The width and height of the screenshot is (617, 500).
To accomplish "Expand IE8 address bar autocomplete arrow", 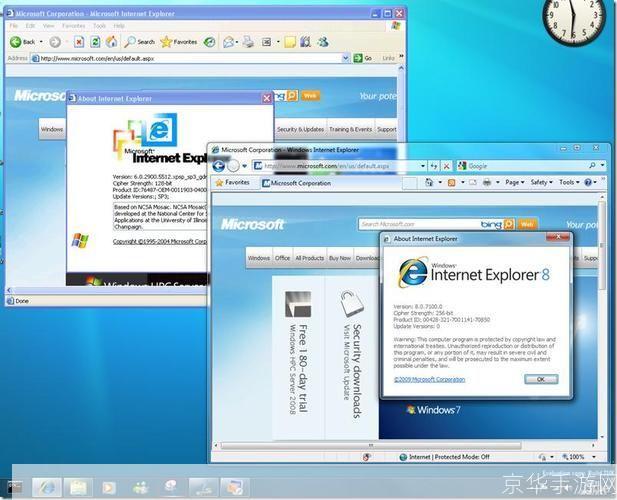I will [x=423, y=166].
